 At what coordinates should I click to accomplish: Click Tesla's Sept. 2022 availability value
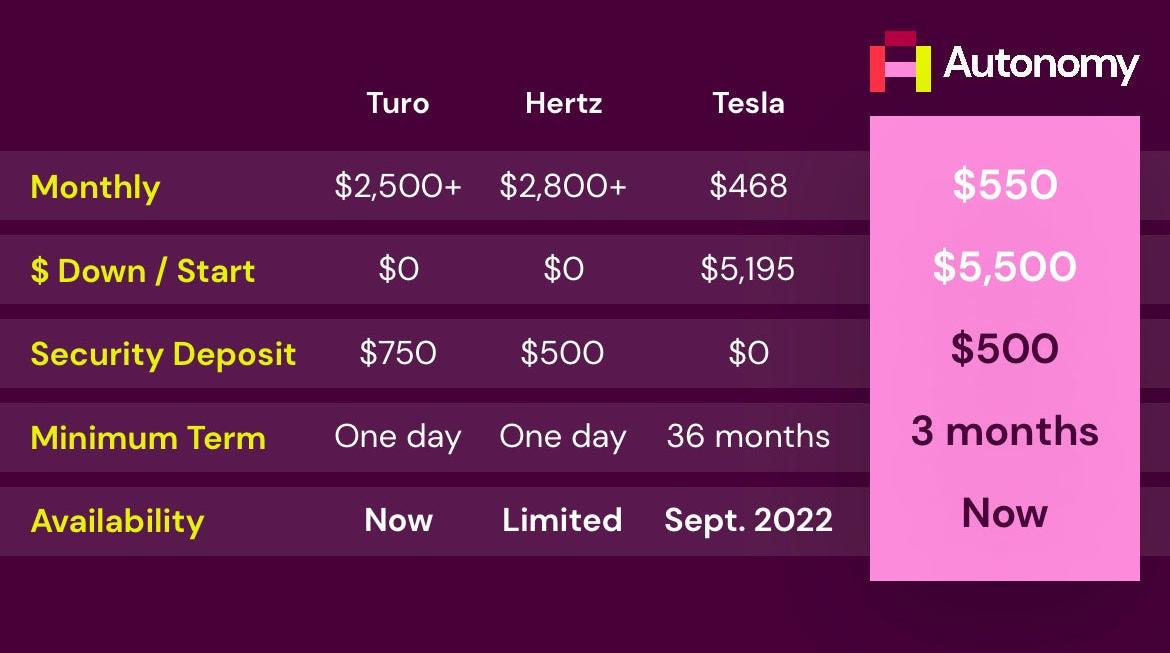click(x=748, y=520)
